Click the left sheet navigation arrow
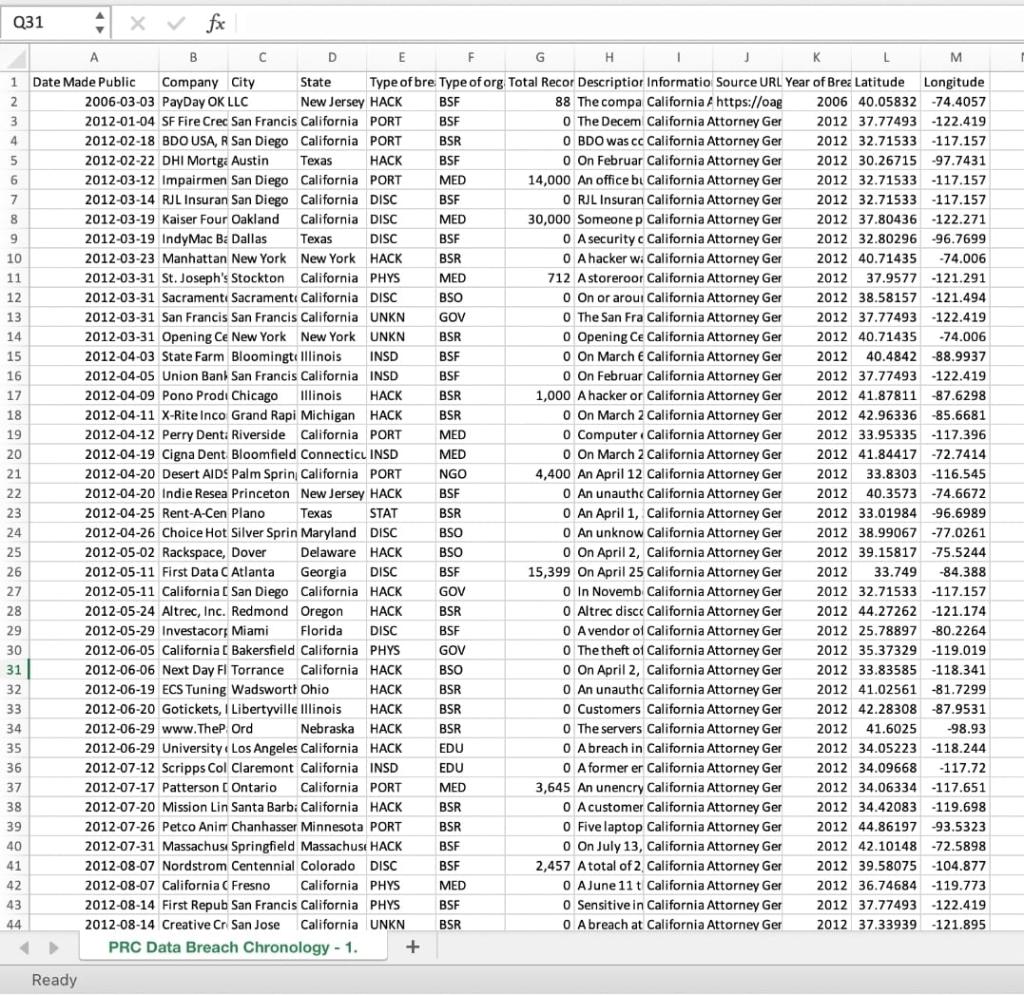1024x995 pixels. click(25, 946)
